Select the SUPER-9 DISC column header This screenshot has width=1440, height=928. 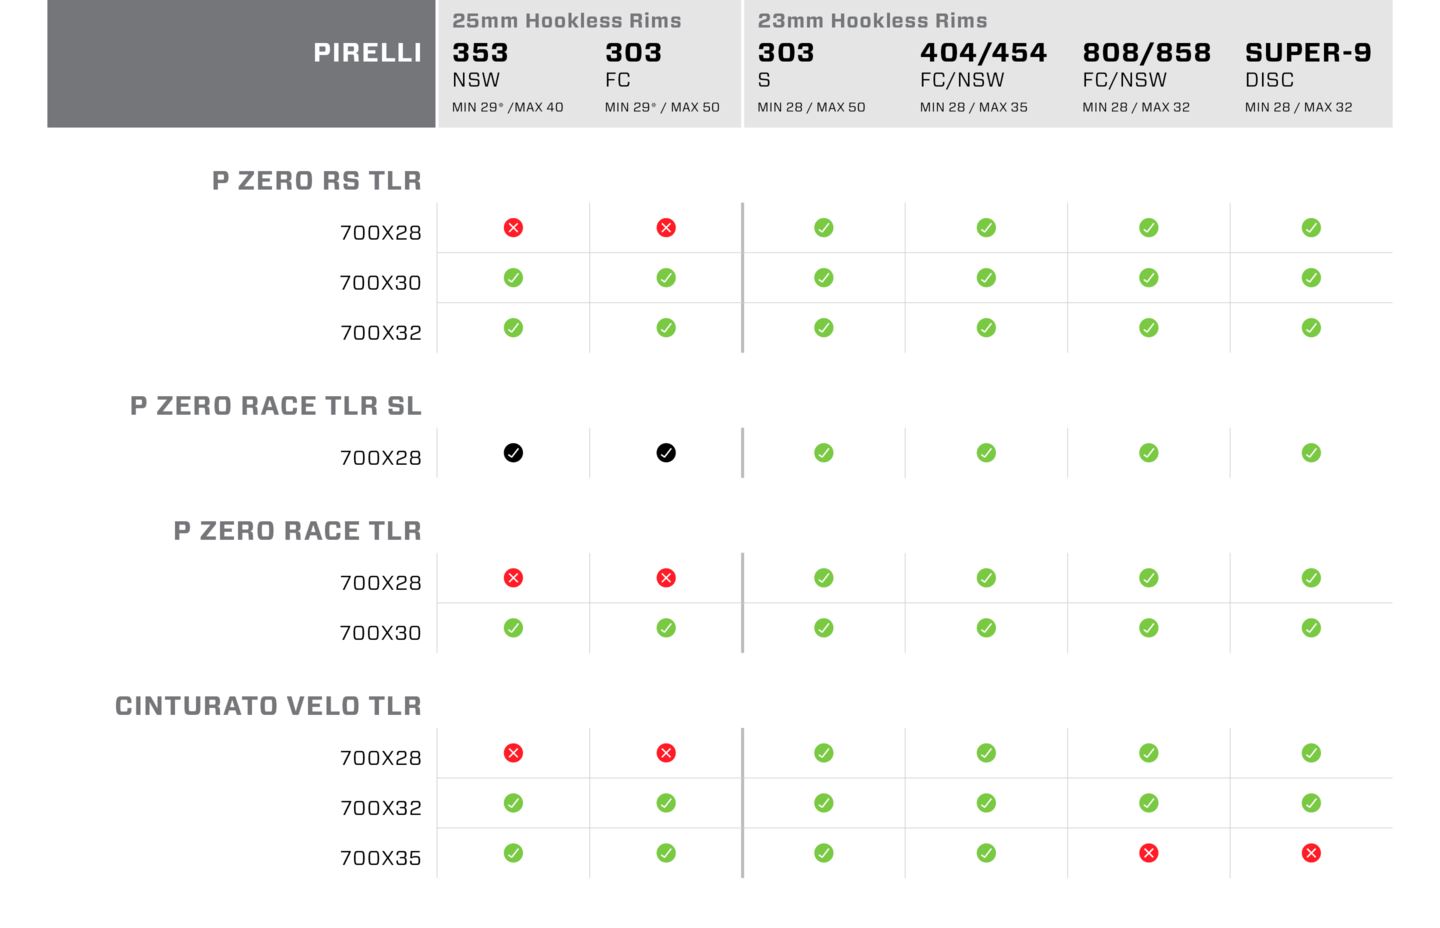click(x=1307, y=64)
